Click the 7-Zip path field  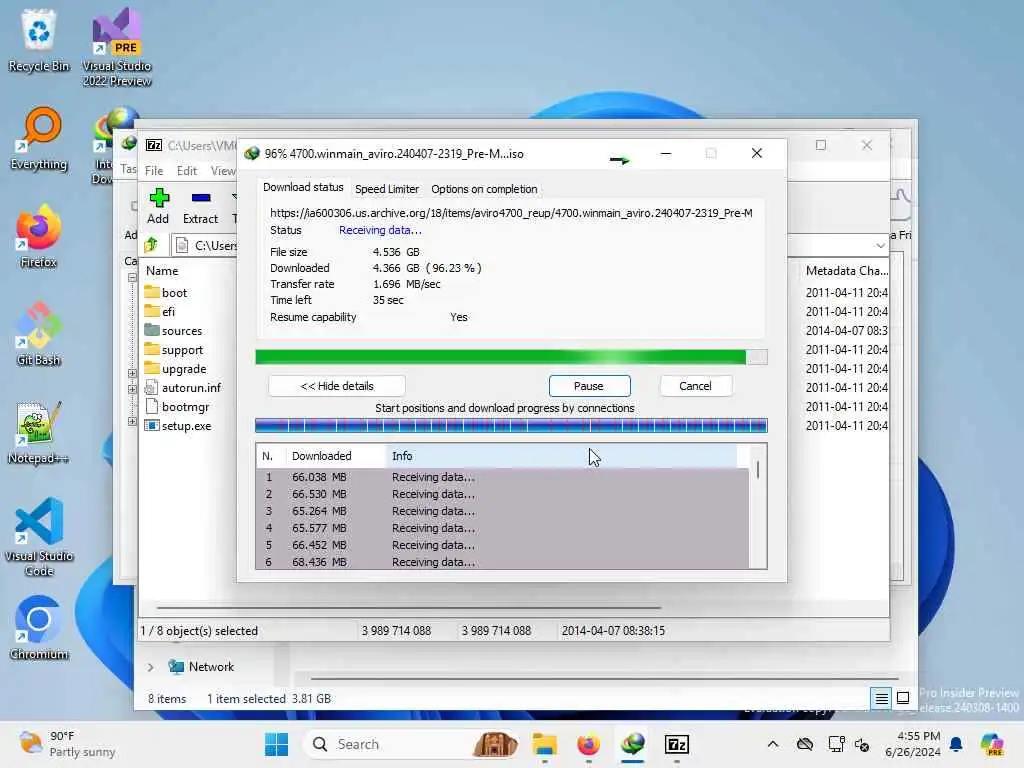(x=206, y=246)
